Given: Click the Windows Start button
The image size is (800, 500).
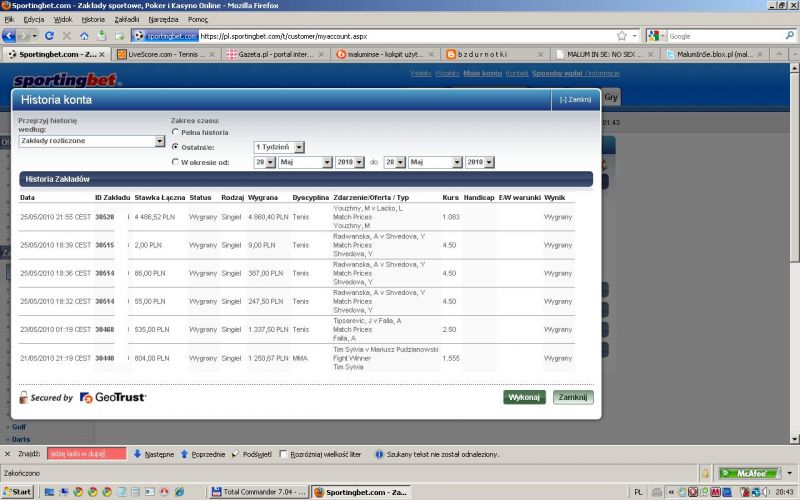Looking at the screenshot, I should [18, 492].
